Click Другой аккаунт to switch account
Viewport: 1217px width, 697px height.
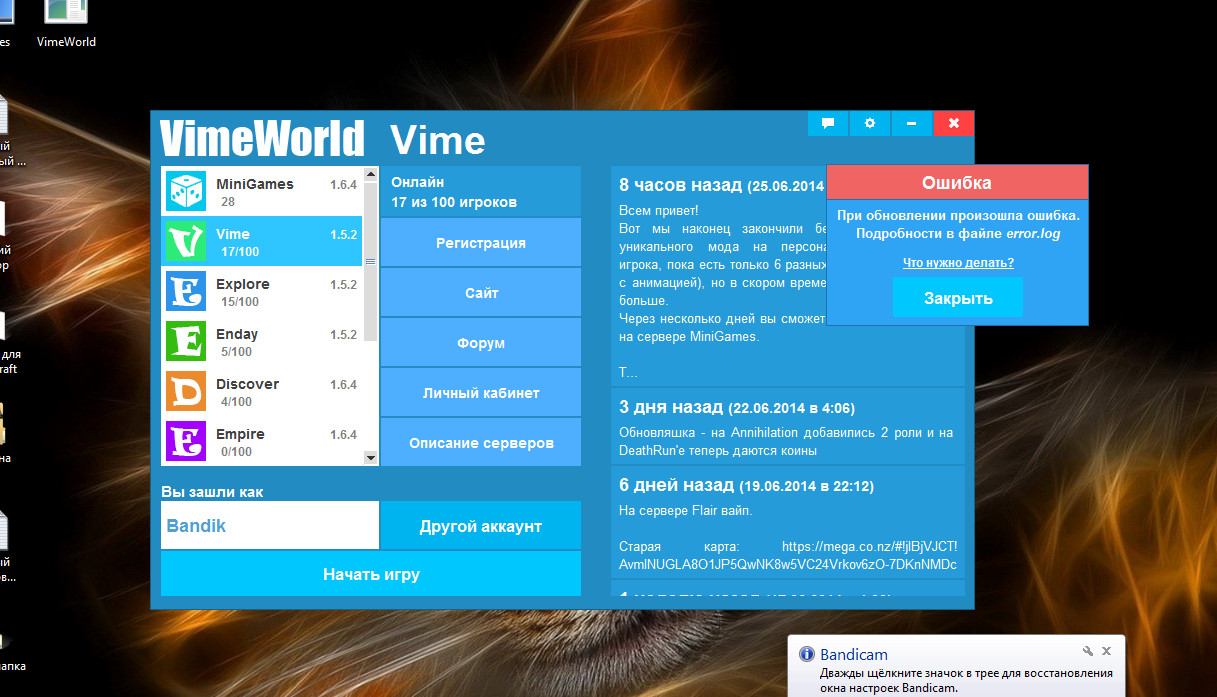pos(481,526)
